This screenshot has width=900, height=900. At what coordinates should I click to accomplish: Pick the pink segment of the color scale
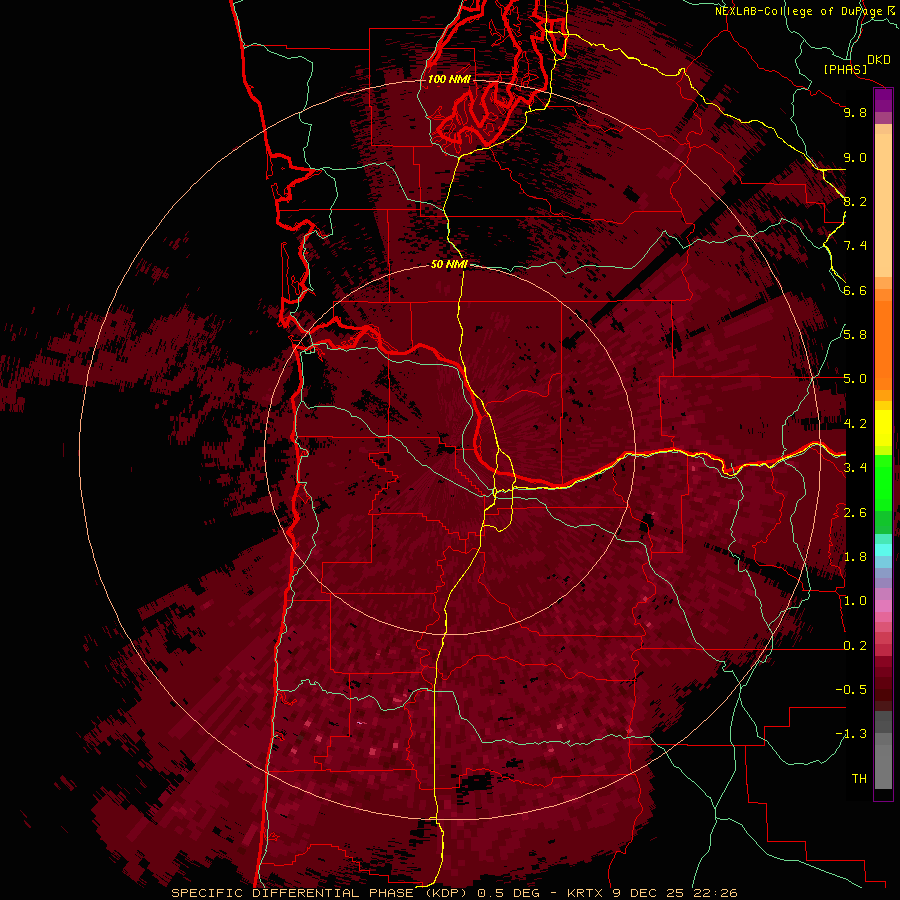[x=883, y=606]
